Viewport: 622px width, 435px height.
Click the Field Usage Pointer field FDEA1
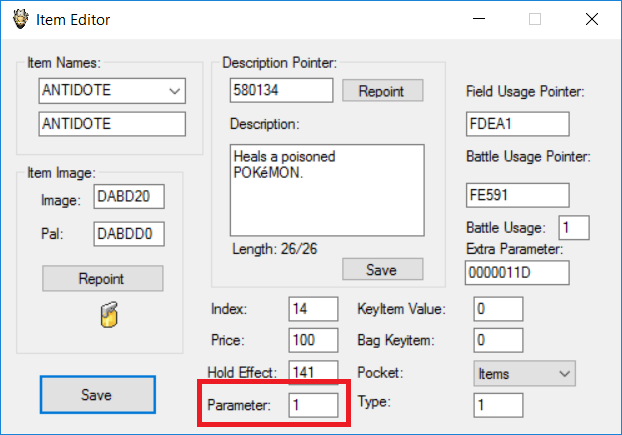tap(518, 124)
